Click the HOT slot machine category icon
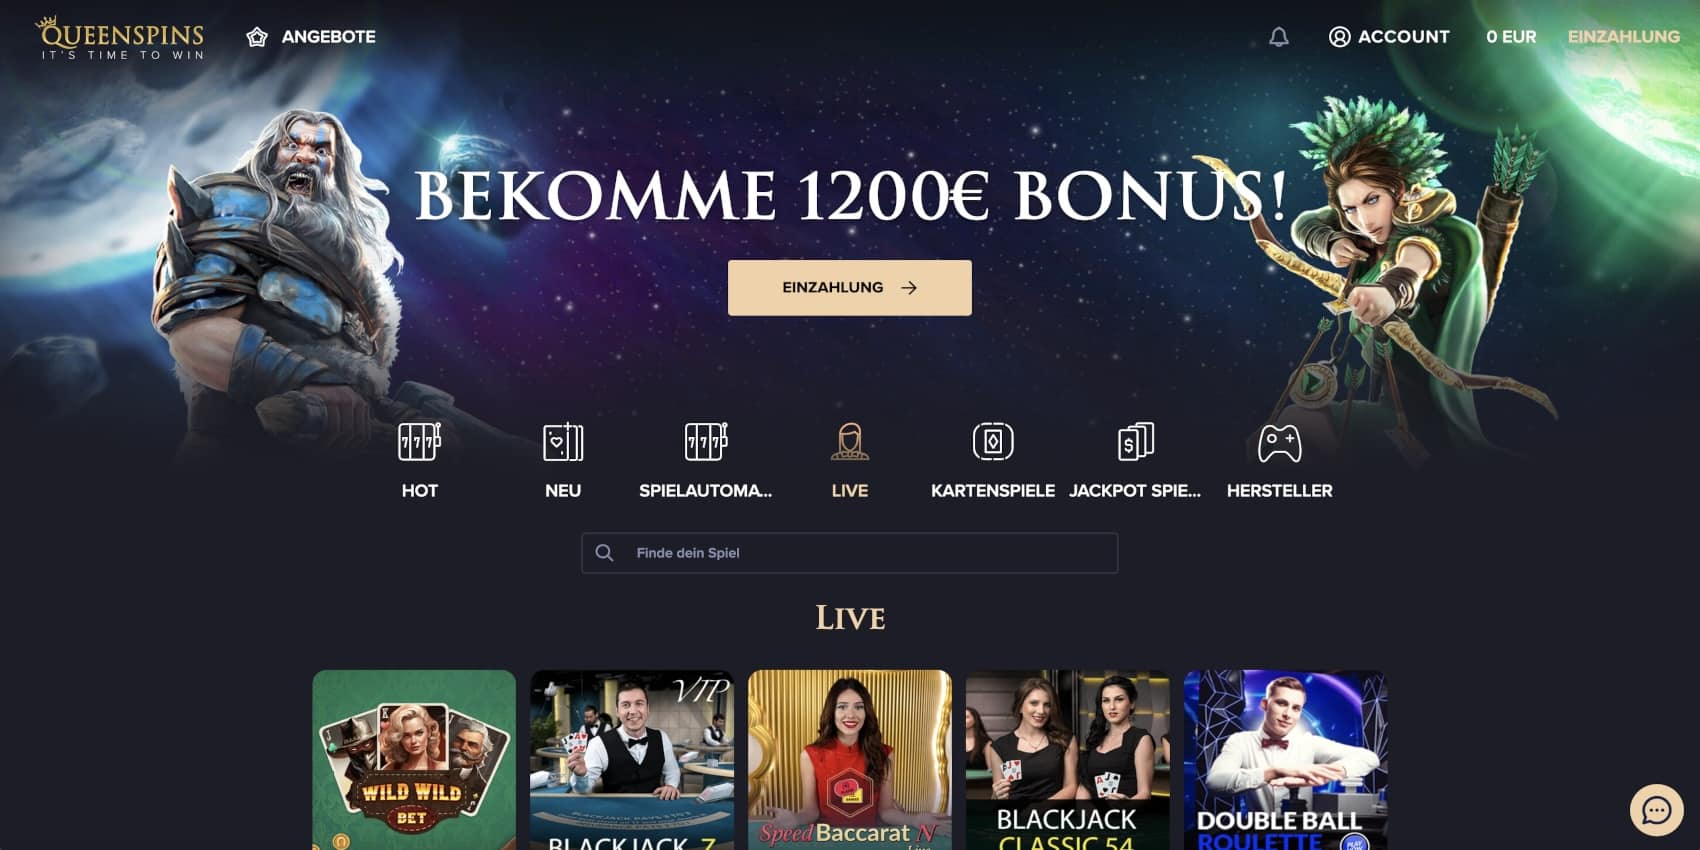Viewport: 1700px width, 850px height. point(419,441)
